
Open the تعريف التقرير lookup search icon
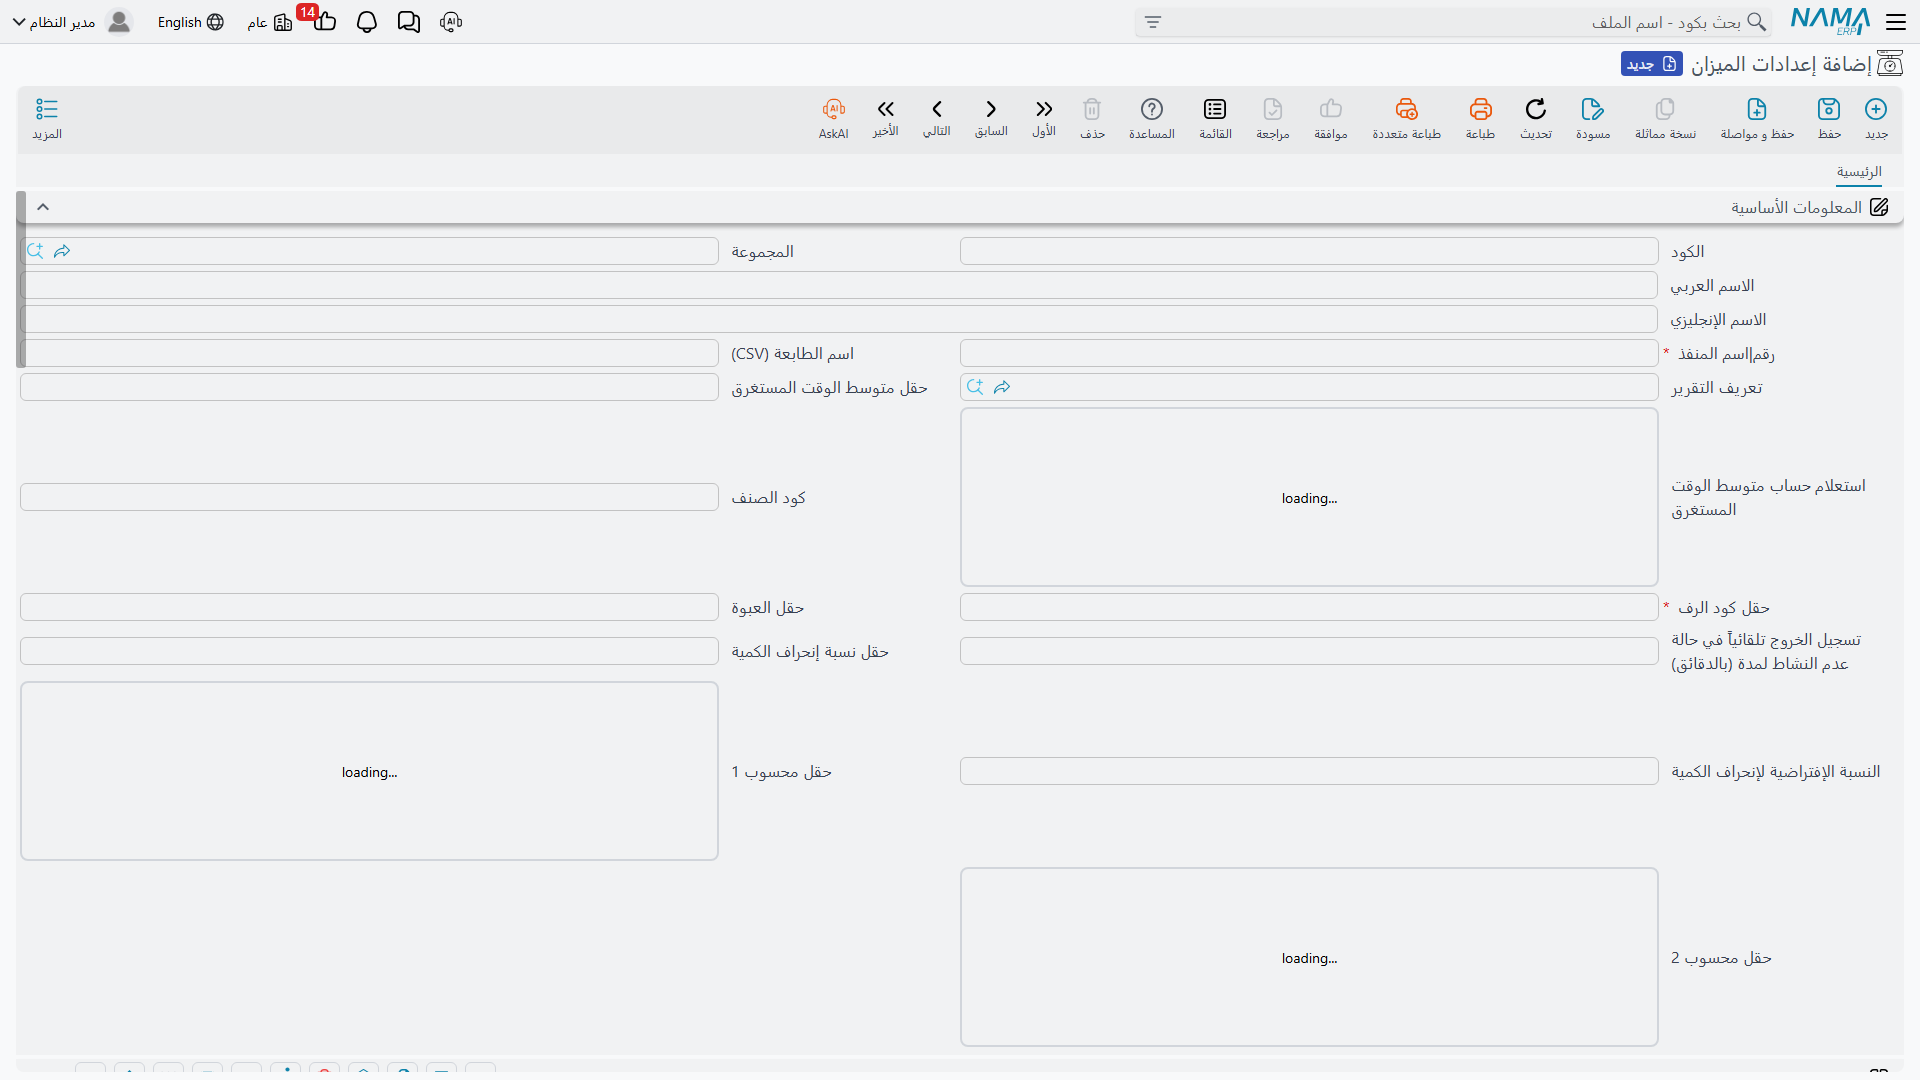pos(976,387)
